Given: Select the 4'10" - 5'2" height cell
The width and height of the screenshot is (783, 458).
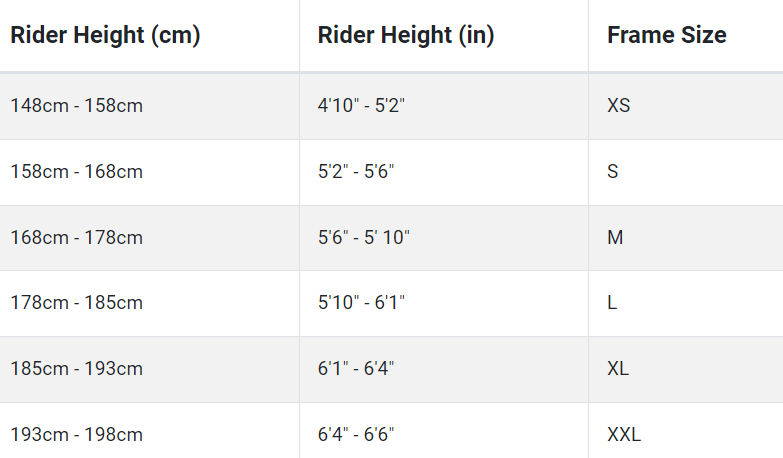Looking at the screenshot, I should tap(444, 106).
